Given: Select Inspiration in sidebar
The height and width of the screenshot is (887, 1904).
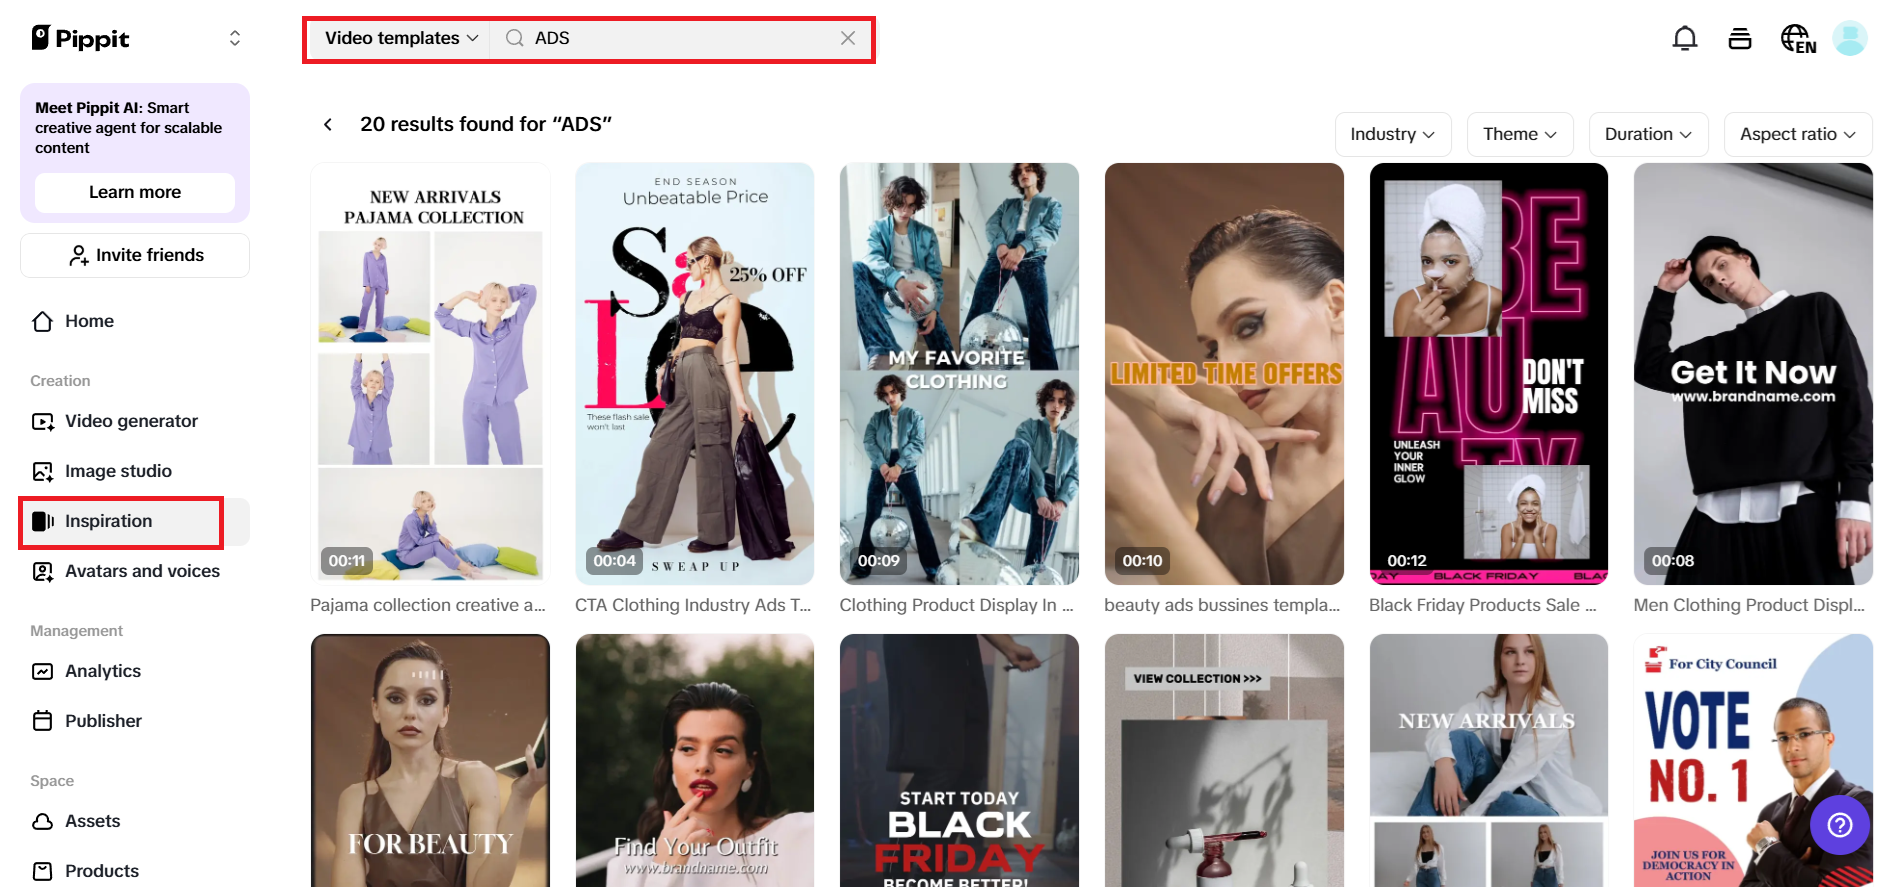Looking at the screenshot, I should point(135,521).
